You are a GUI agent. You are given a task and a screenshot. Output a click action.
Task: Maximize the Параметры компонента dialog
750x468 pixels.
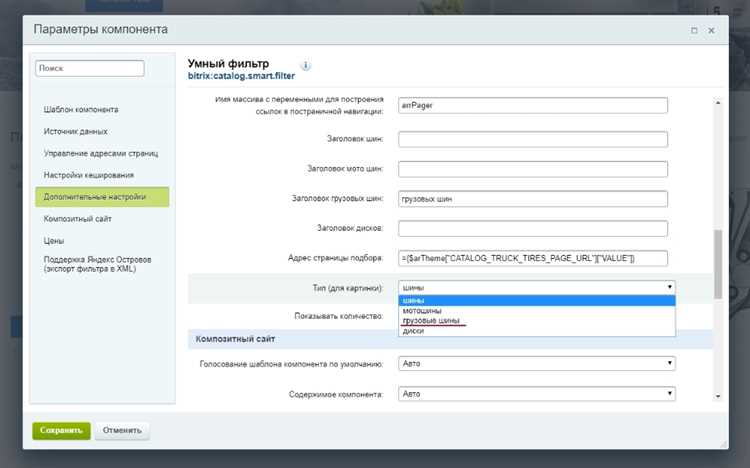coord(694,30)
